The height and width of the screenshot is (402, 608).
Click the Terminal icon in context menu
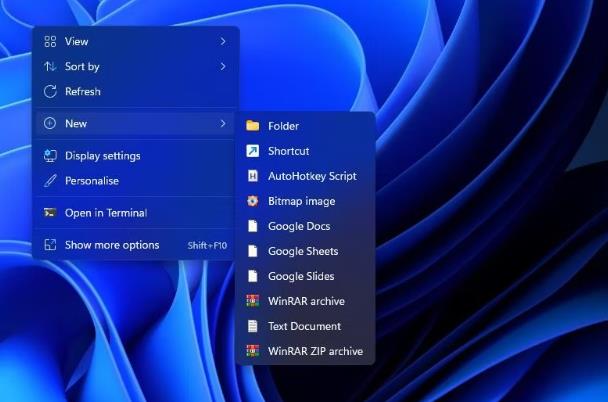click(x=50, y=213)
